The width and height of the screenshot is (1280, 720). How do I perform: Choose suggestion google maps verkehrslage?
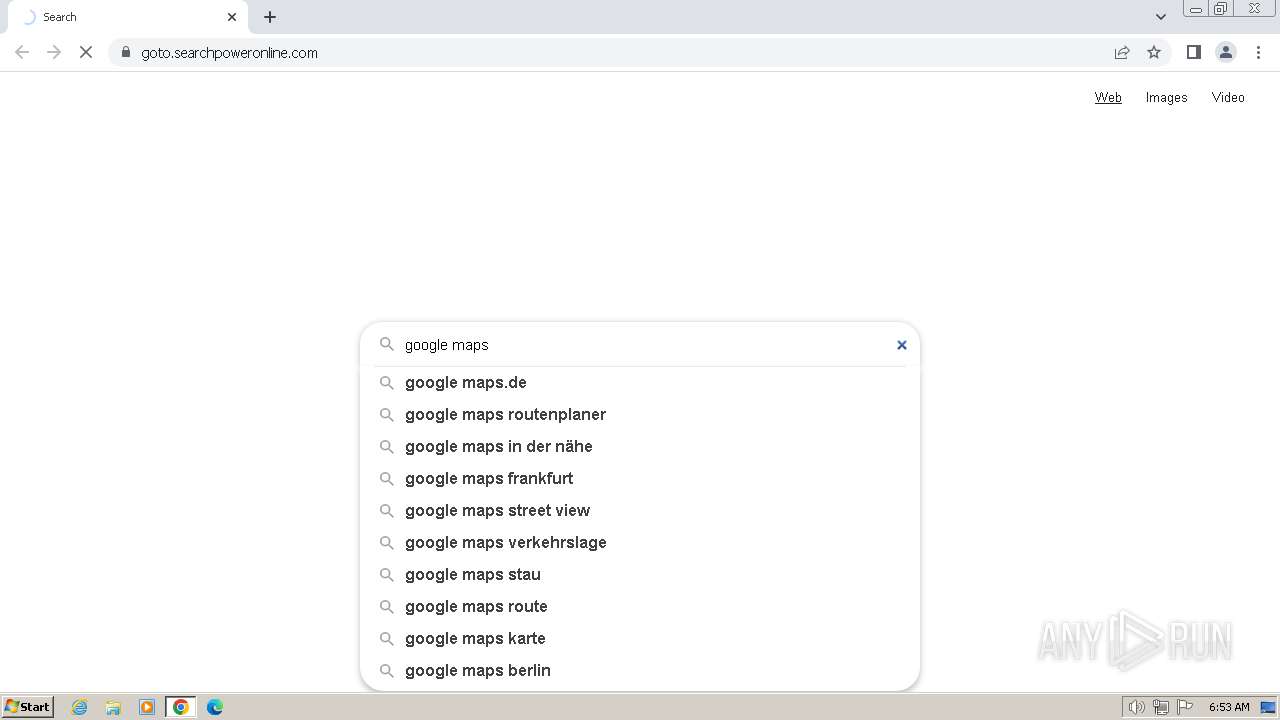640,542
